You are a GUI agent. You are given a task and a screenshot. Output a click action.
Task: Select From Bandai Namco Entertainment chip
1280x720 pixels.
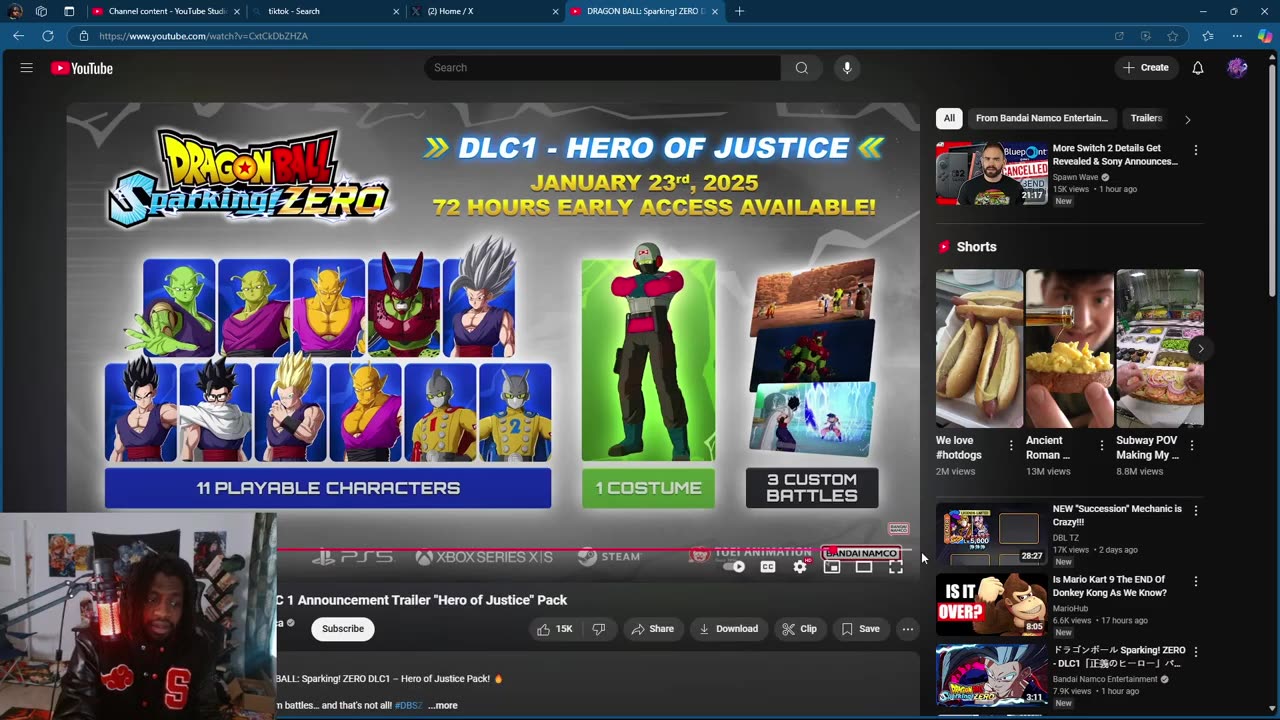pyautogui.click(x=1042, y=118)
